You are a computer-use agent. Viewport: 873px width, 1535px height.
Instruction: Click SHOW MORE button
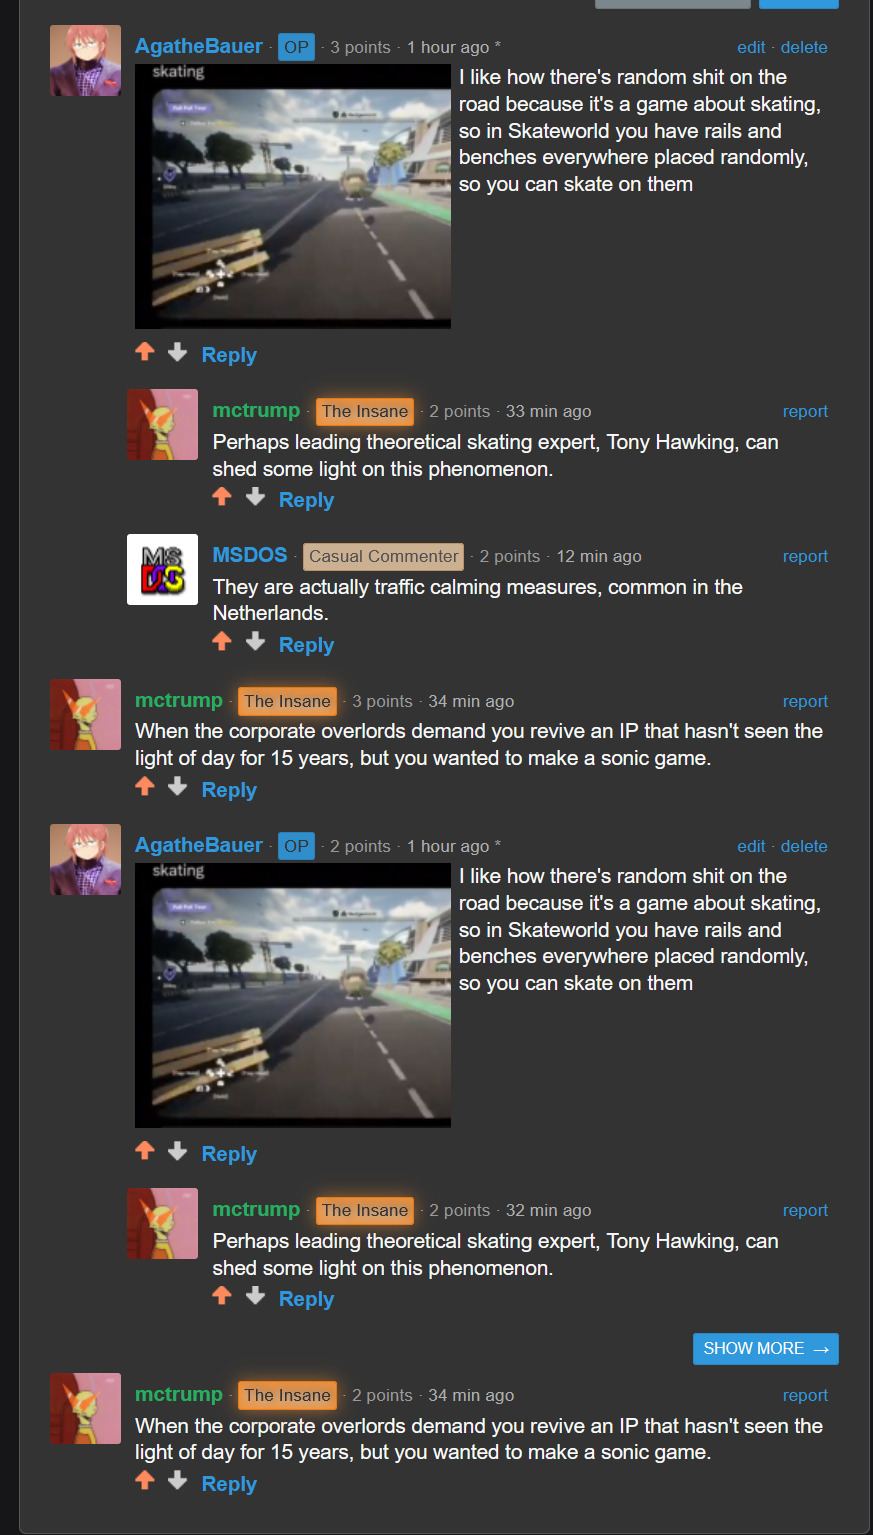[x=766, y=1349]
